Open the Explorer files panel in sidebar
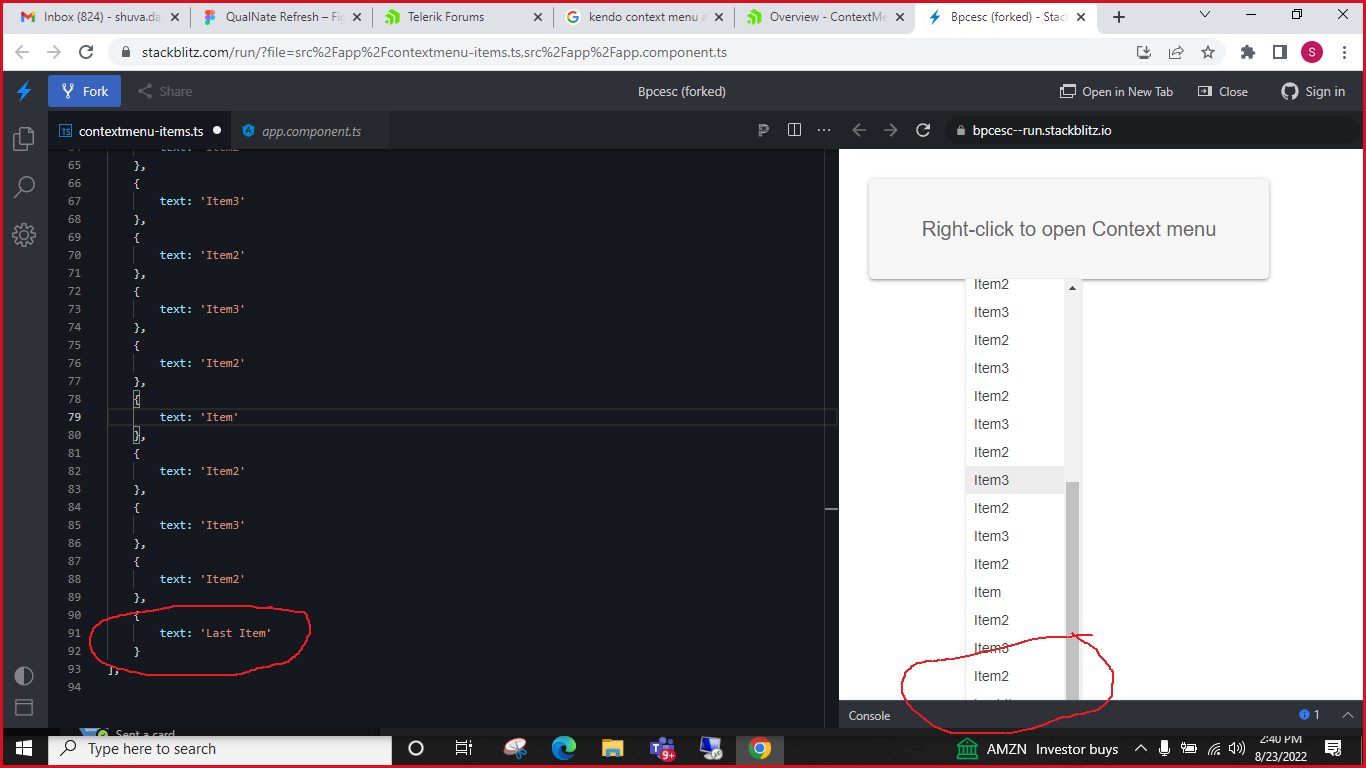Viewport: 1366px width, 768px height. [24, 139]
